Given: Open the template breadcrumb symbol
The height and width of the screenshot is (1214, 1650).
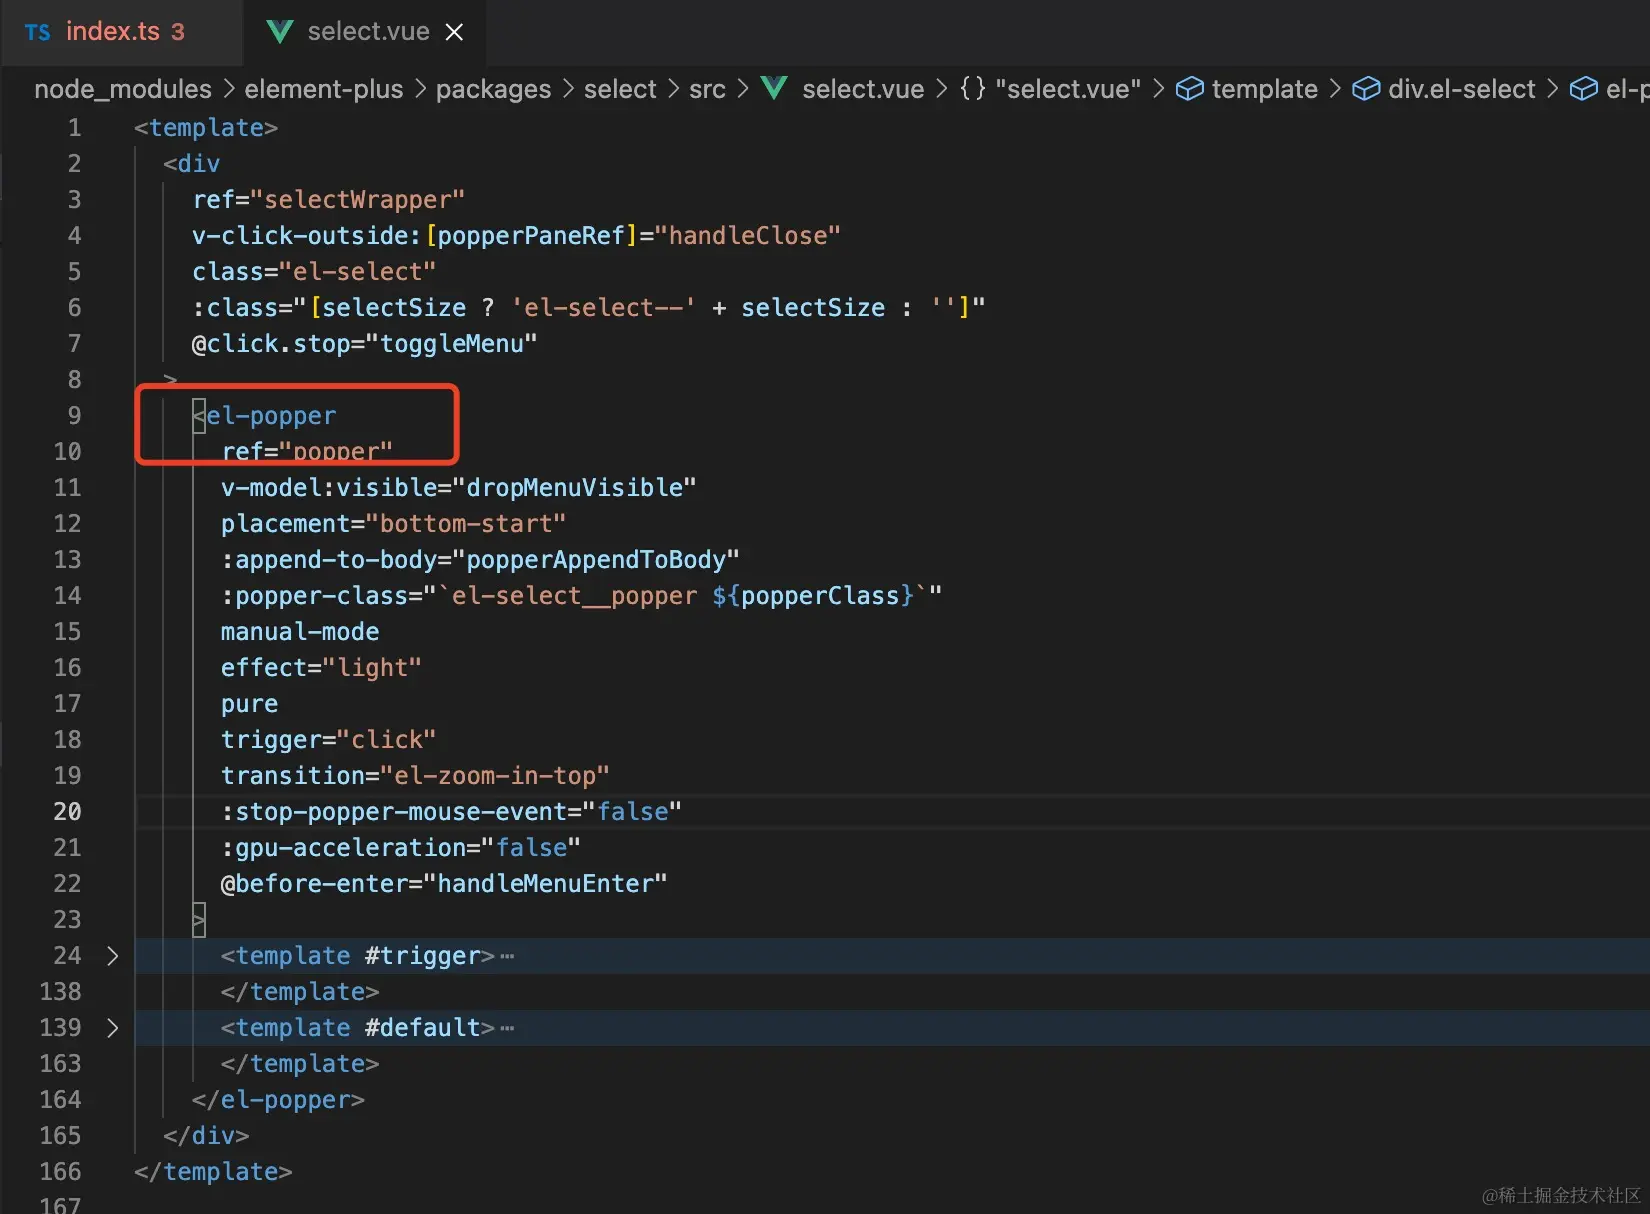Looking at the screenshot, I should pyautogui.click(x=1264, y=89).
